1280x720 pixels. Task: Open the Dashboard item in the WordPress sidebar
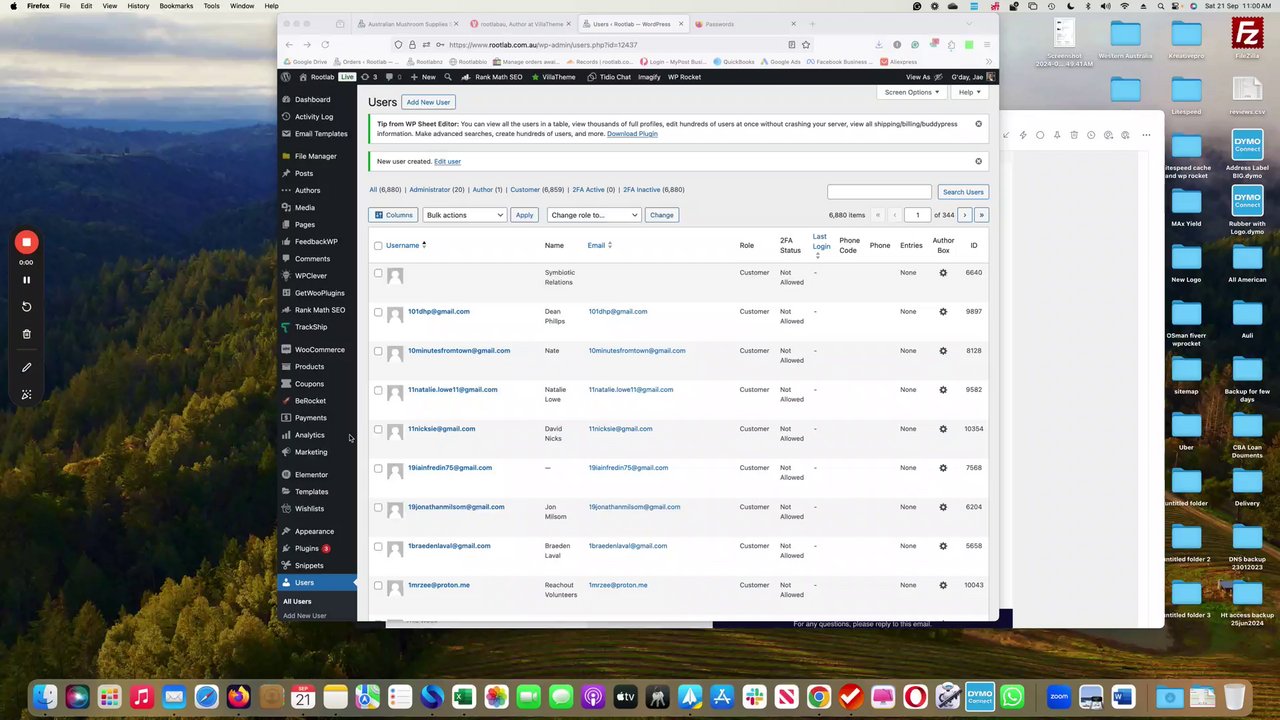(312, 99)
